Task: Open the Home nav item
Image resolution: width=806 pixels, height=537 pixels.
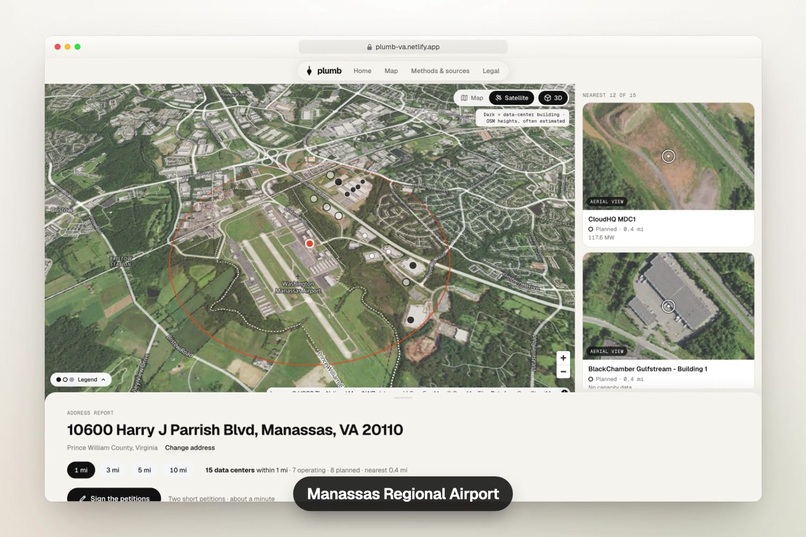Action: point(362,71)
